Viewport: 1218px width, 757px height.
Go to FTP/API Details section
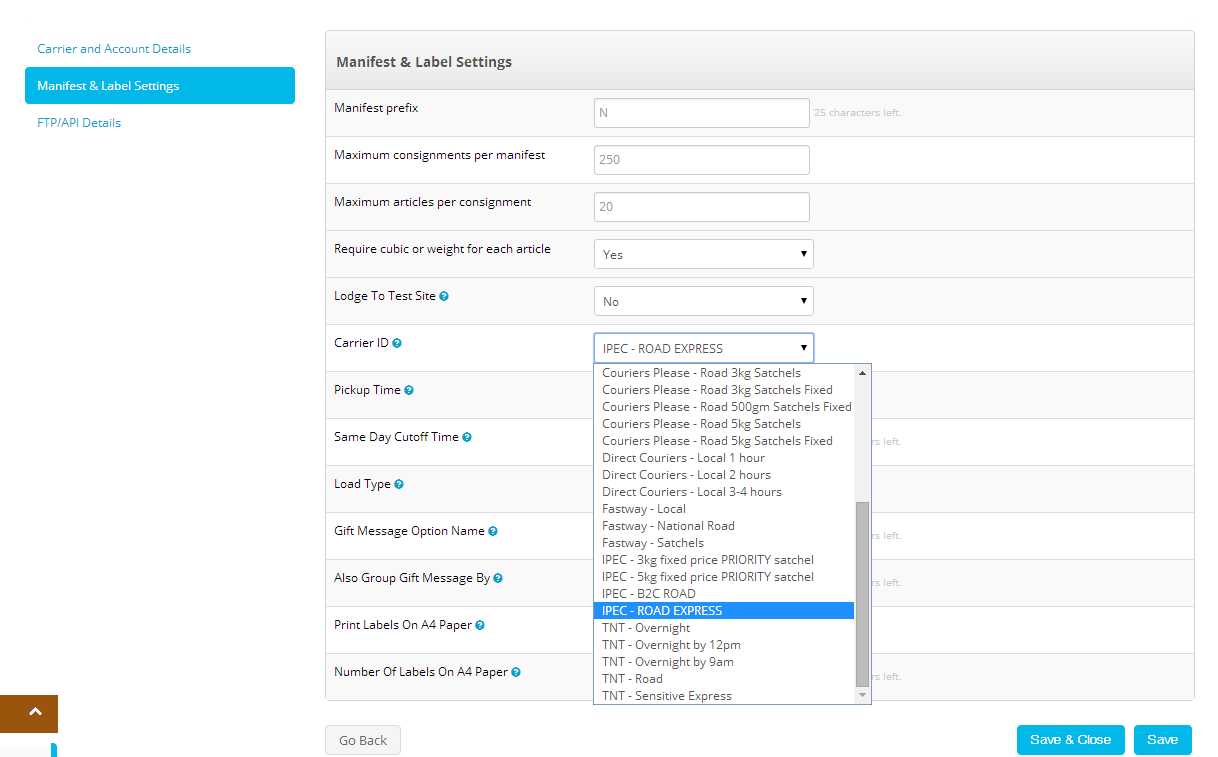tap(79, 123)
